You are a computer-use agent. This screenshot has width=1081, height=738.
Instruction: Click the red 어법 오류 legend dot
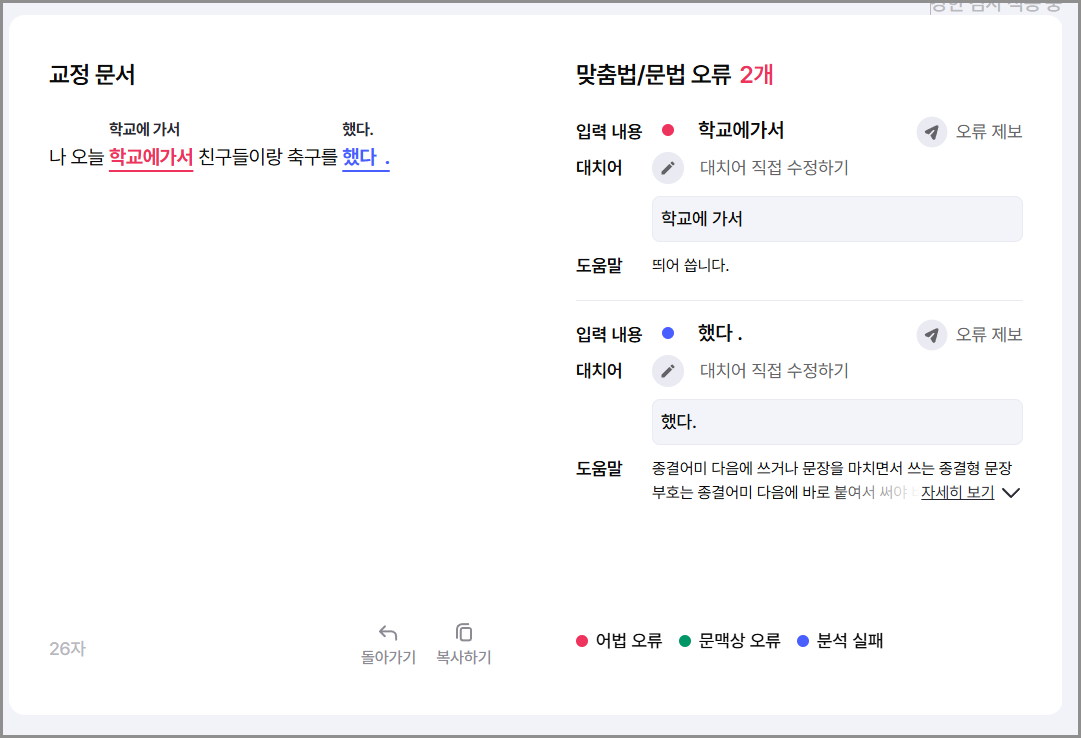(583, 641)
